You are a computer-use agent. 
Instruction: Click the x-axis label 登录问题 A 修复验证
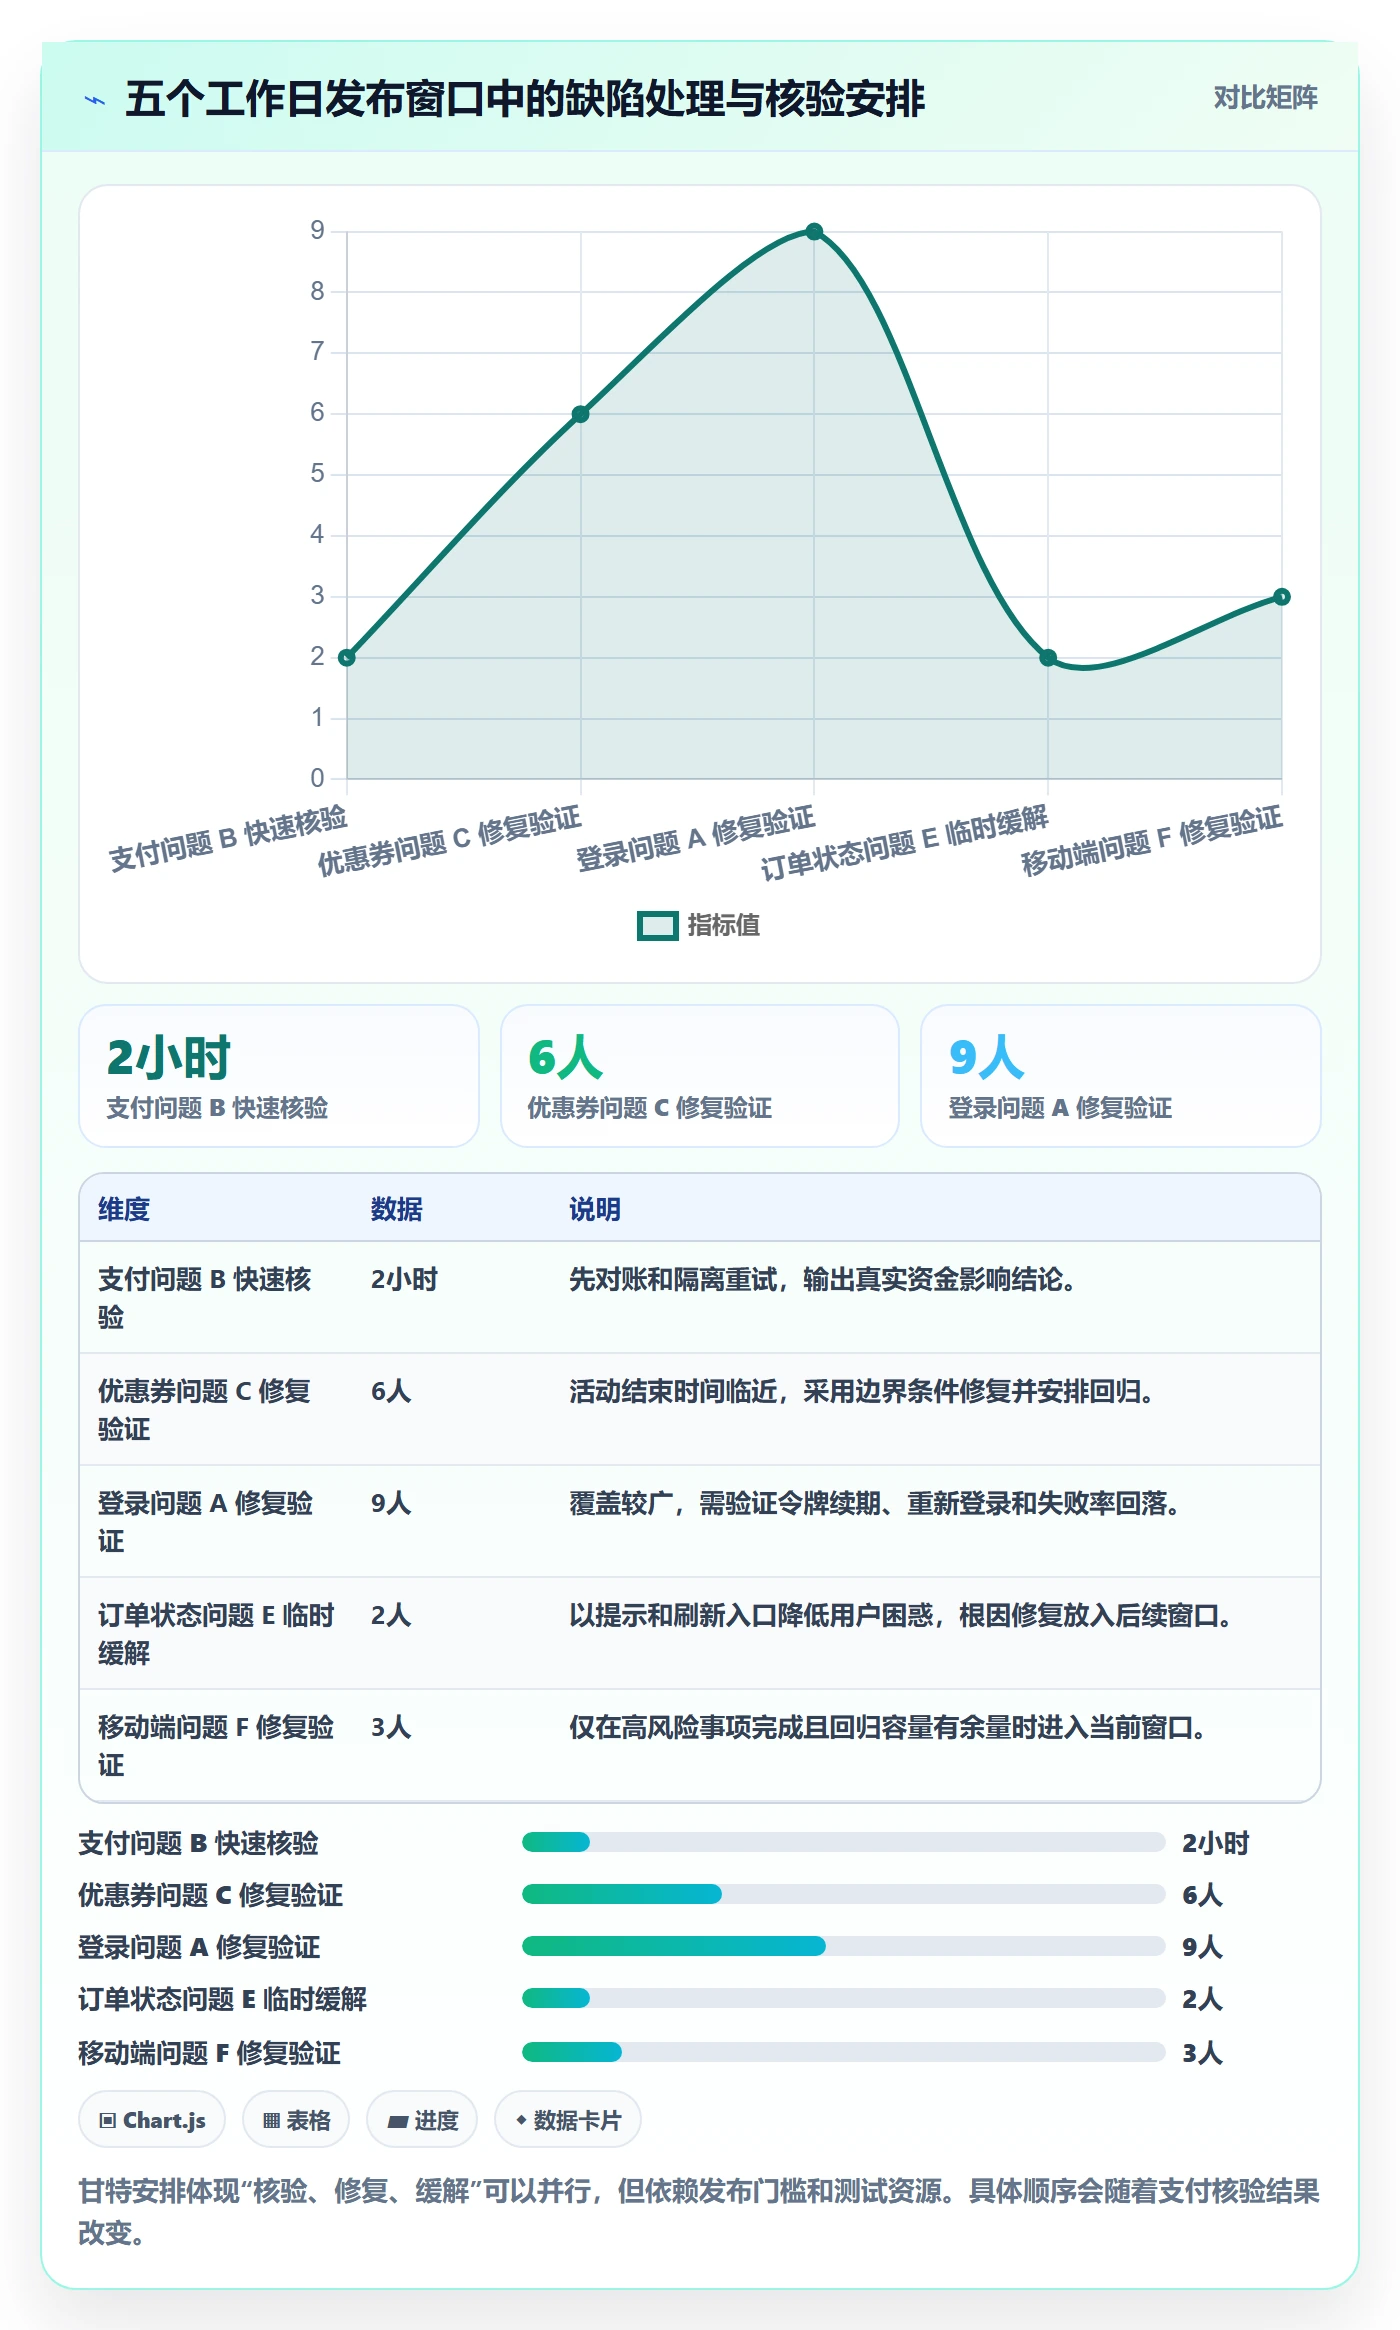(x=696, y=838)
